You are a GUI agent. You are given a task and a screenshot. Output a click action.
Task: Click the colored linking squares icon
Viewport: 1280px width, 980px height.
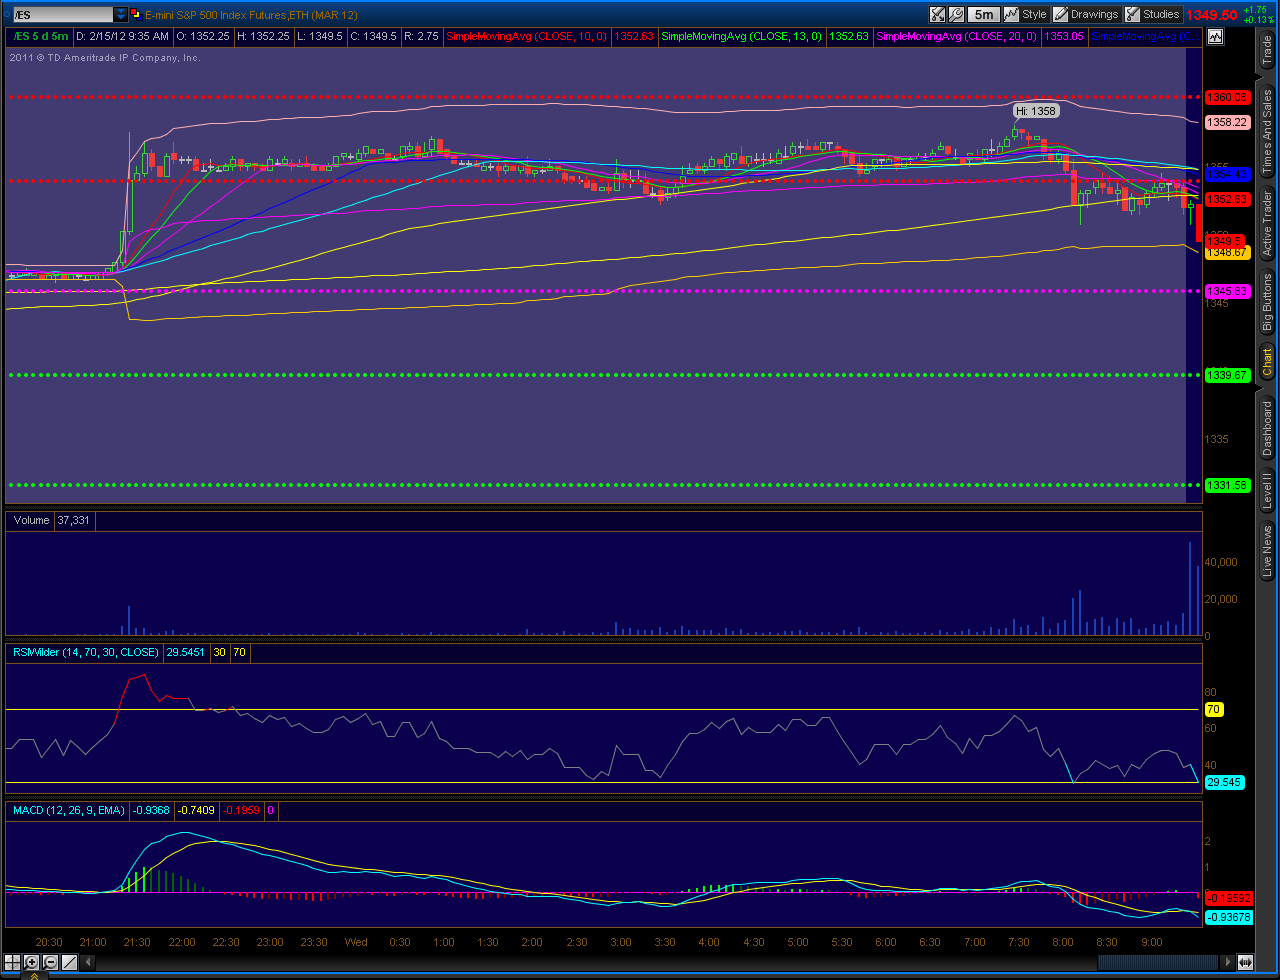pos(137,15)
